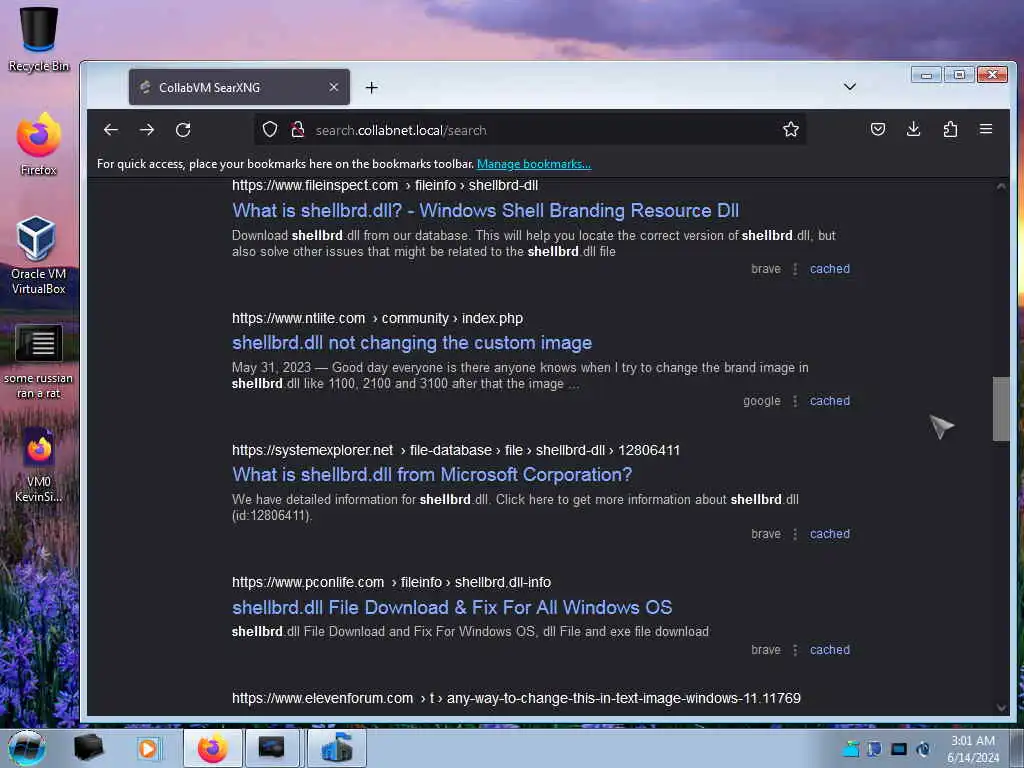Switch to the Firefox taskbar button
1024x768 pixels.
pyautogui.click(x=212, y=748)
